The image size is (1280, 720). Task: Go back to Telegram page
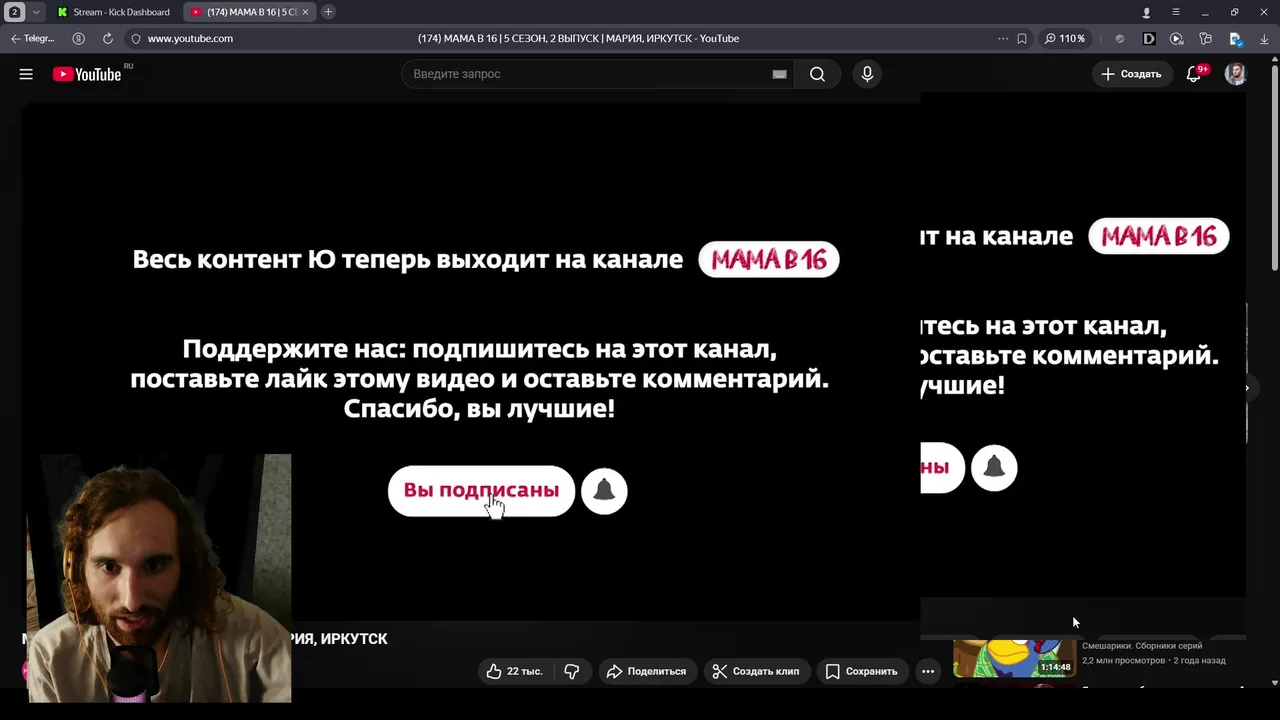click(x=32, y=39)
